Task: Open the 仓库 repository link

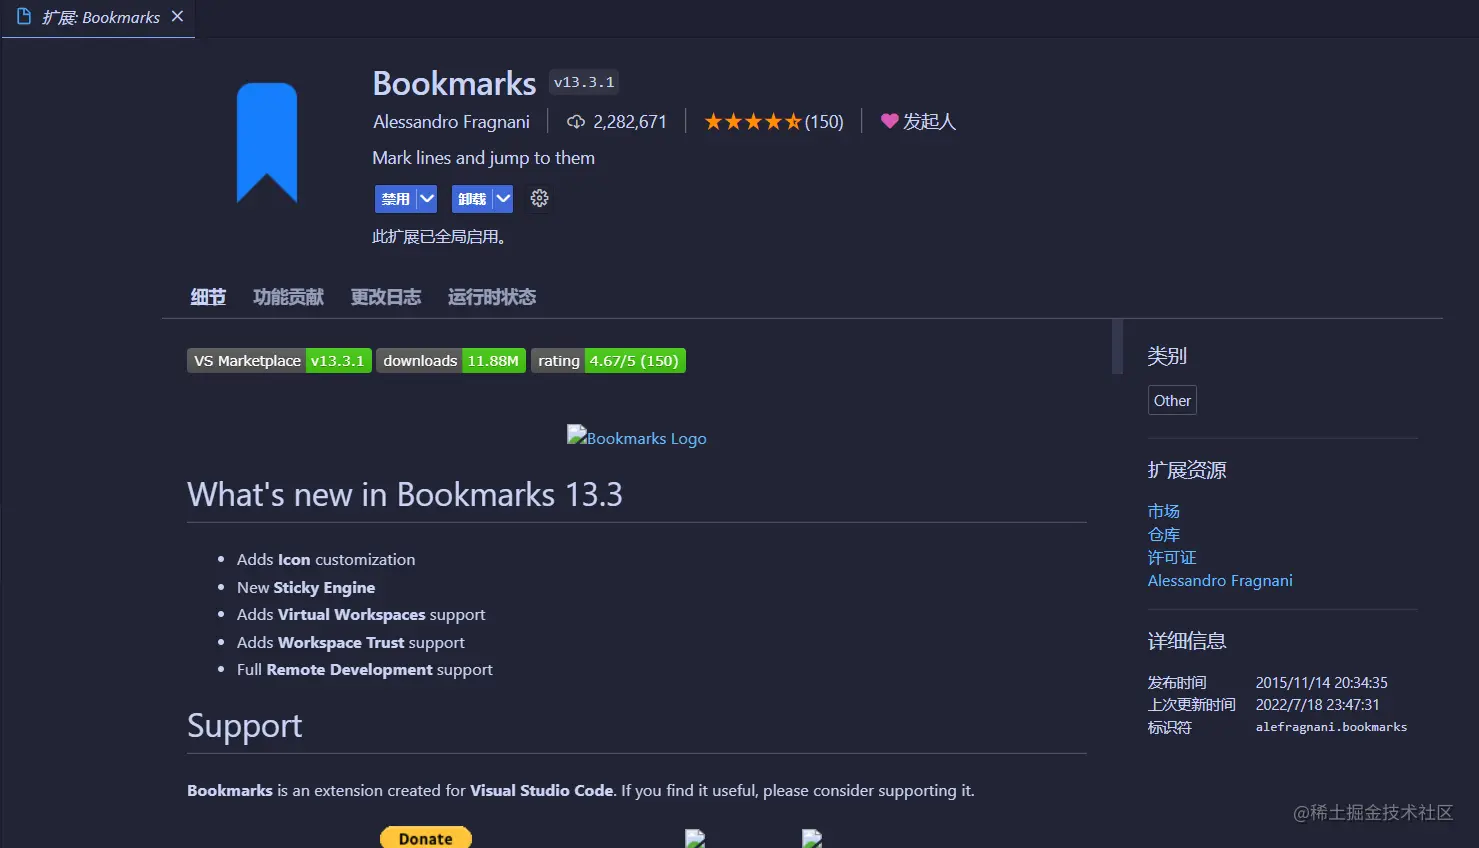Action: [x=1164, y=534]
